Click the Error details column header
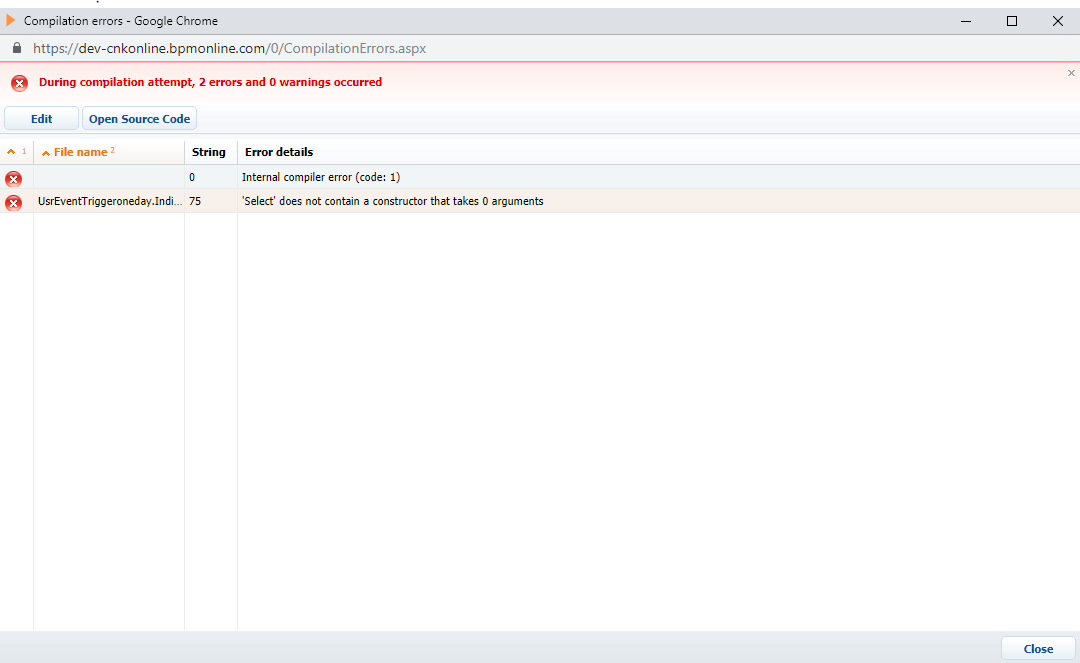The image size is (1080, 663). (x=279, y=152)
